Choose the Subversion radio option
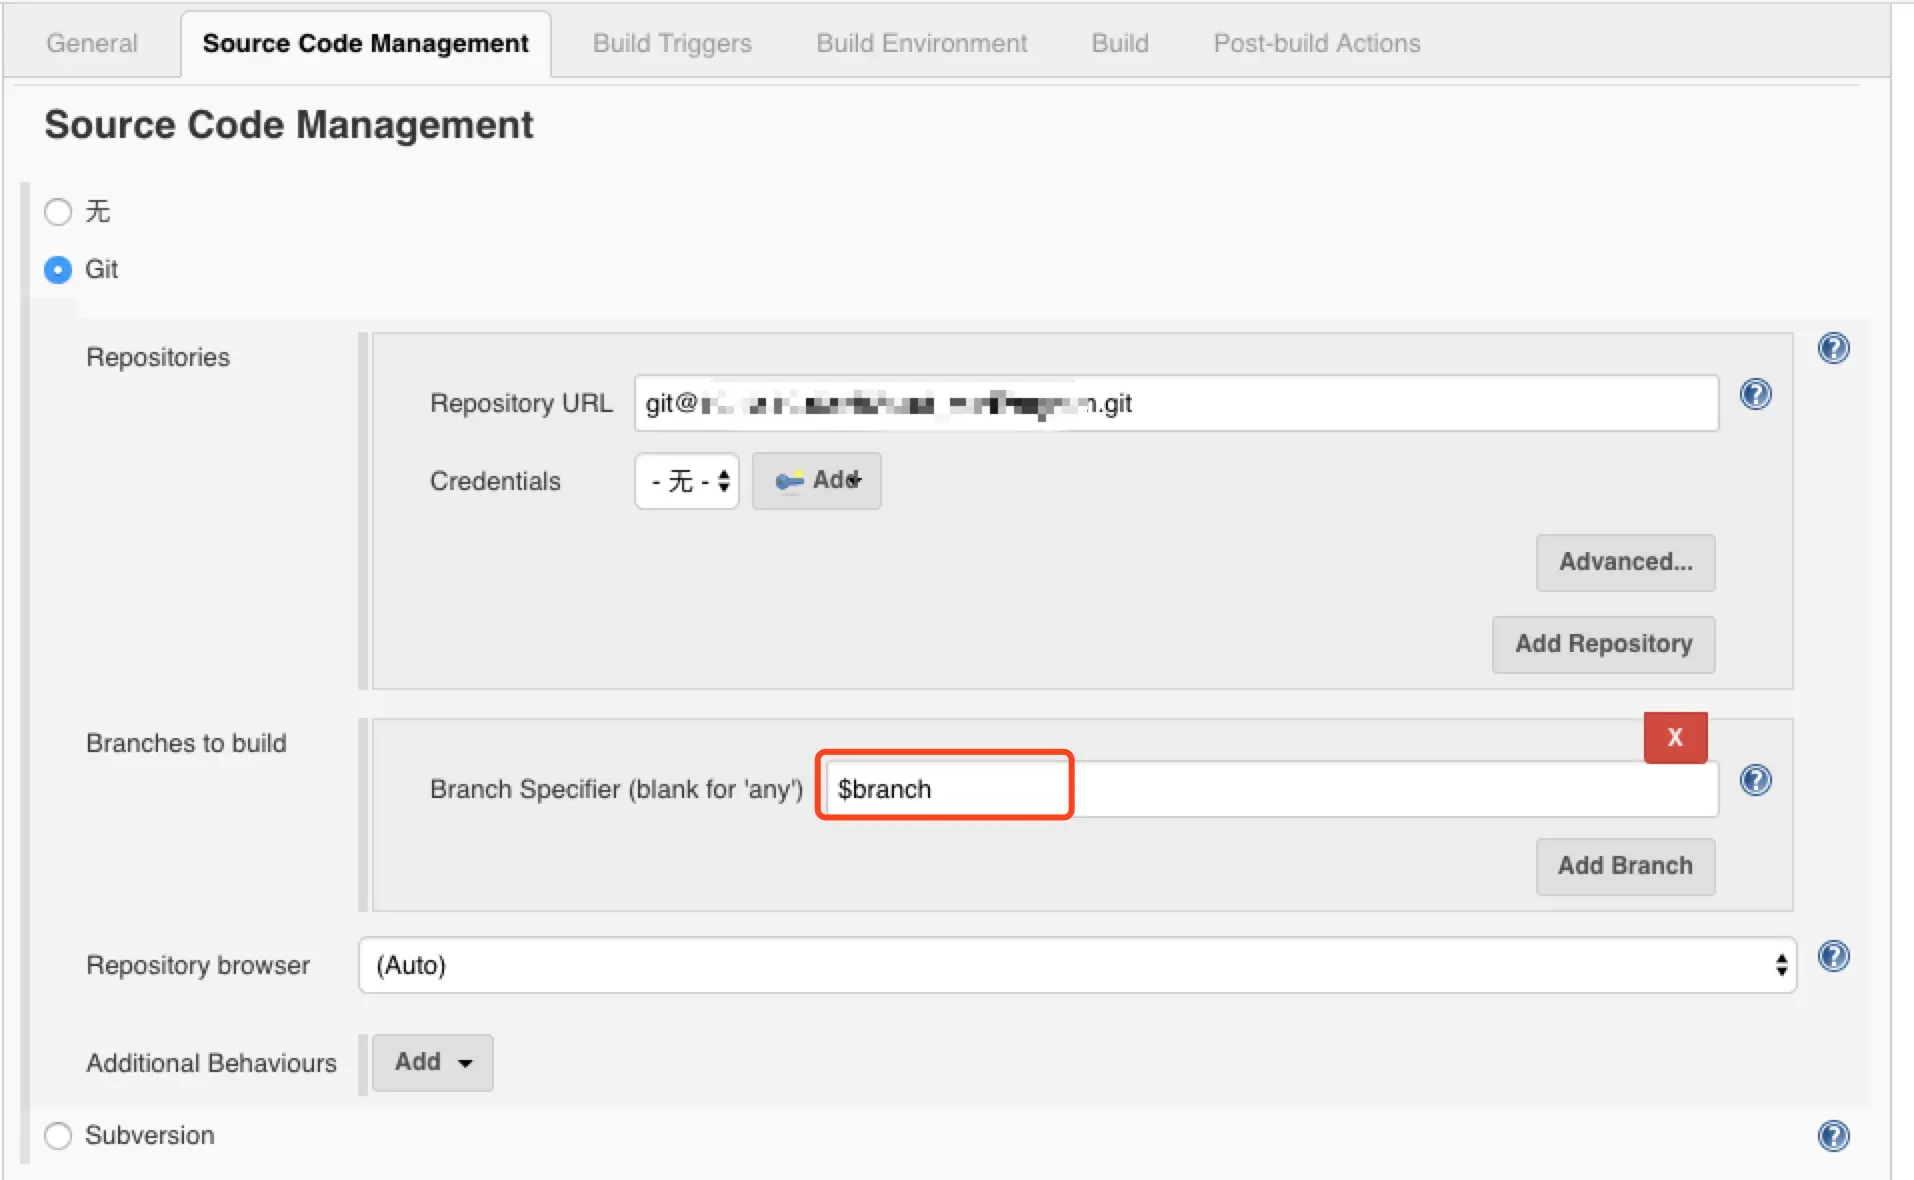Viewport: 1914px width, 1180px height. click(x=58, y=1135)
